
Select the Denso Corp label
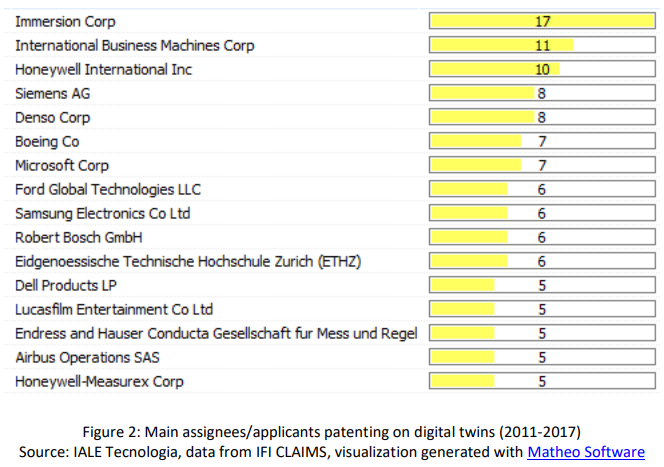click(x=53, y=118)
